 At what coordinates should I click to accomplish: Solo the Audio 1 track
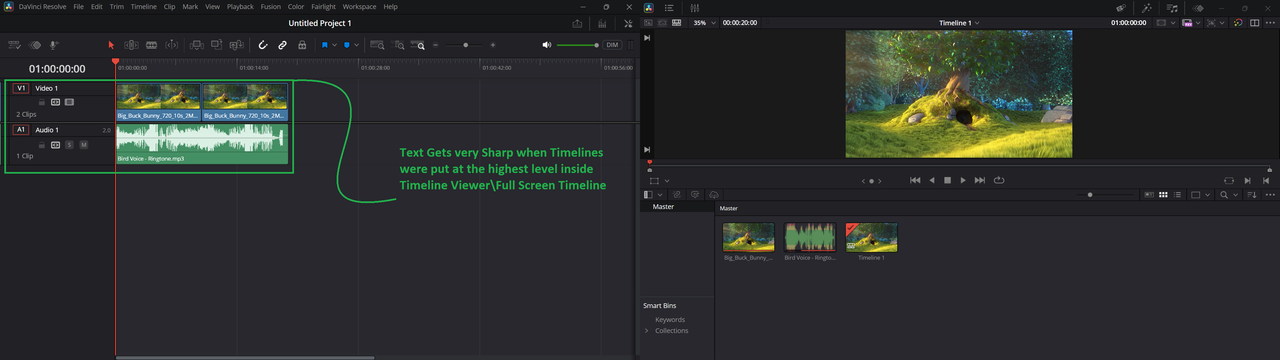pos(70,145)
